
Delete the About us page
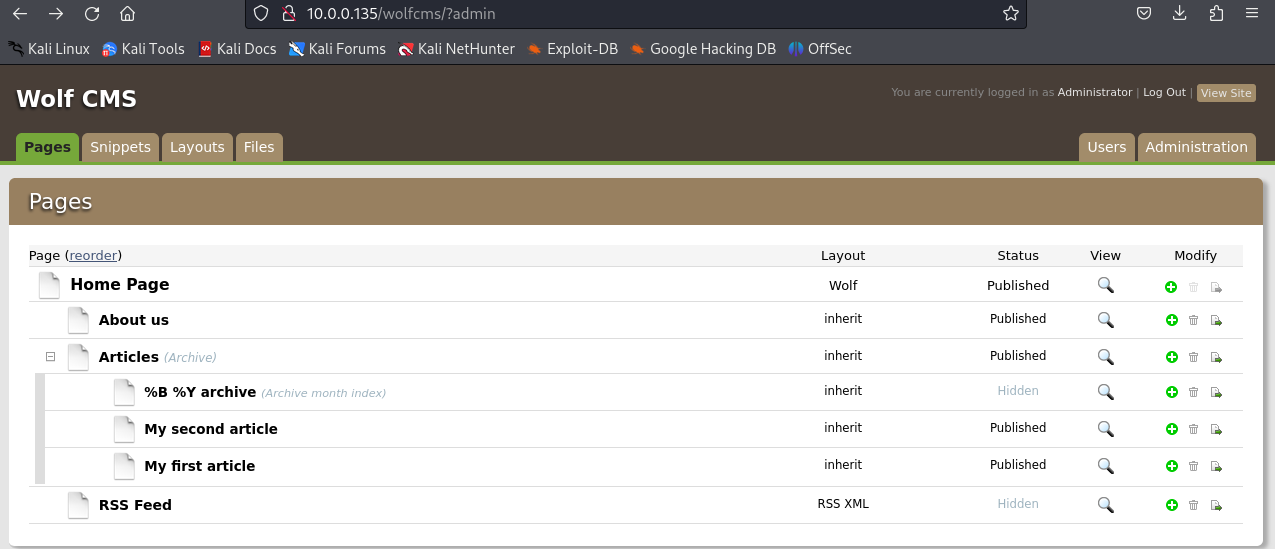point(1193,321)
